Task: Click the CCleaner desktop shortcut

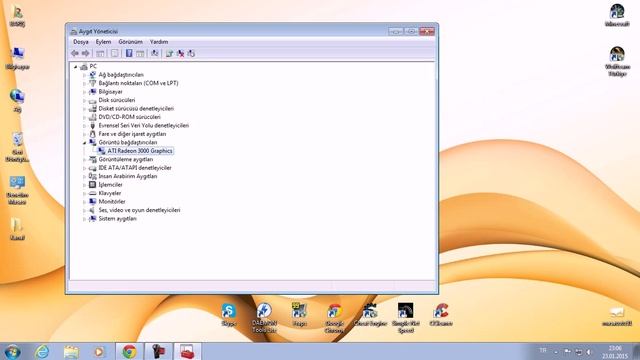Action: pos(441,314)
